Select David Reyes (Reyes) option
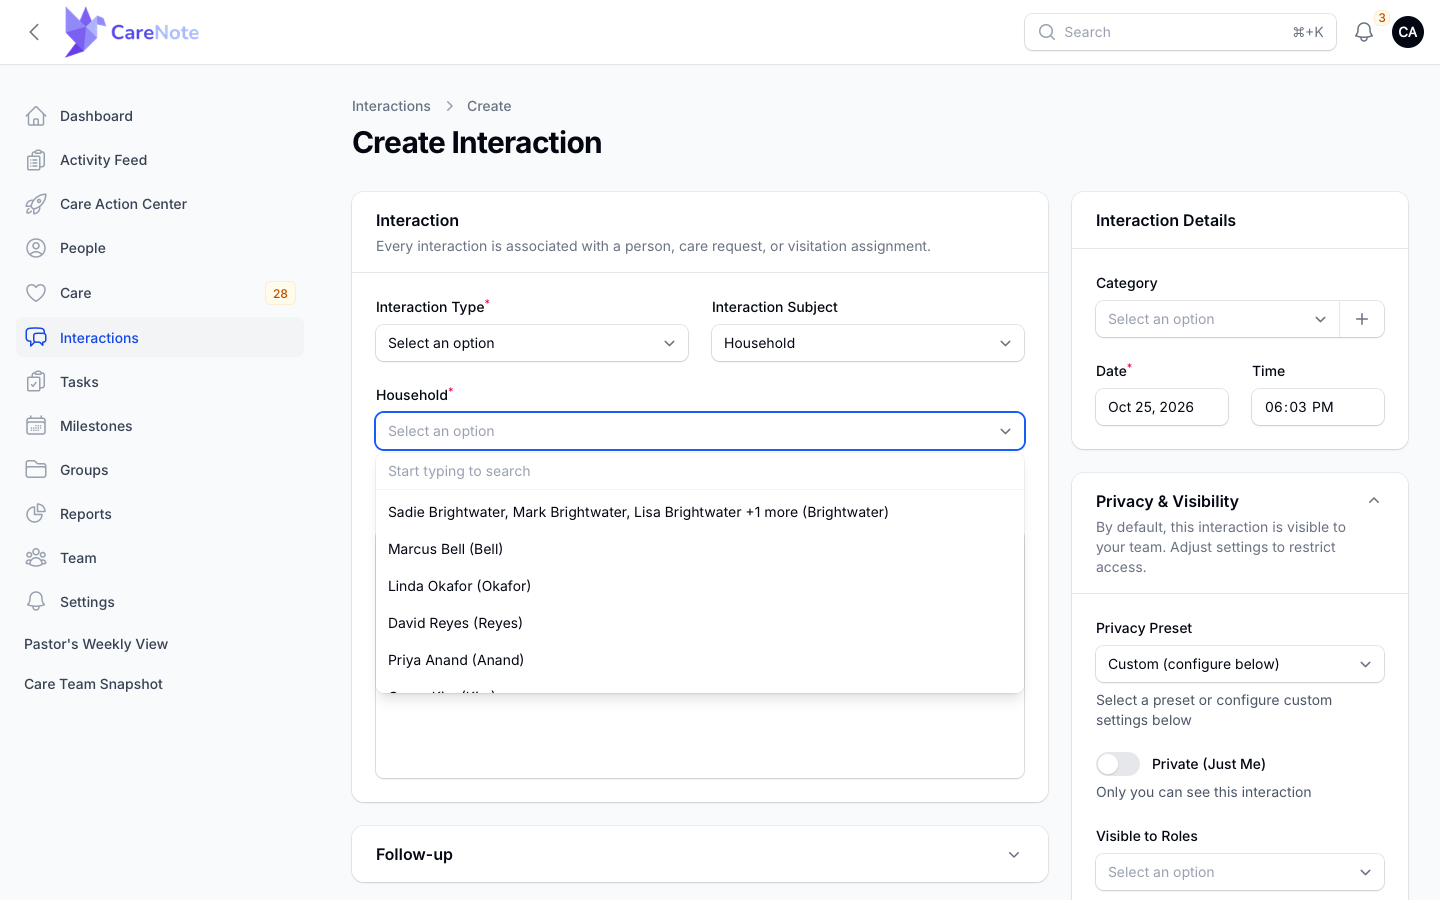Screen dimensions: 1440x900 coord(700,623)
